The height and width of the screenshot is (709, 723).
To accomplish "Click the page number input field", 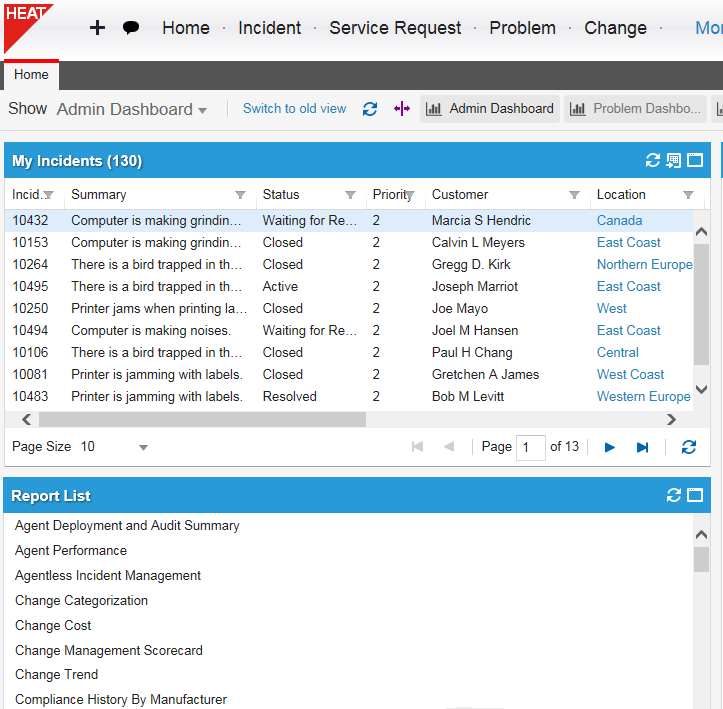I will [x=530, y=447].
